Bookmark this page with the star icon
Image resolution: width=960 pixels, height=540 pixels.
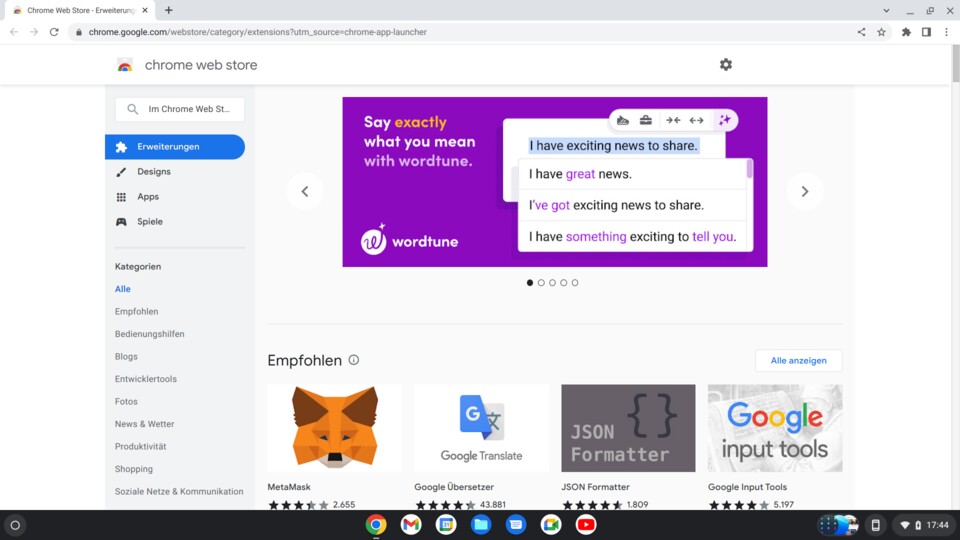click(882, 32)
